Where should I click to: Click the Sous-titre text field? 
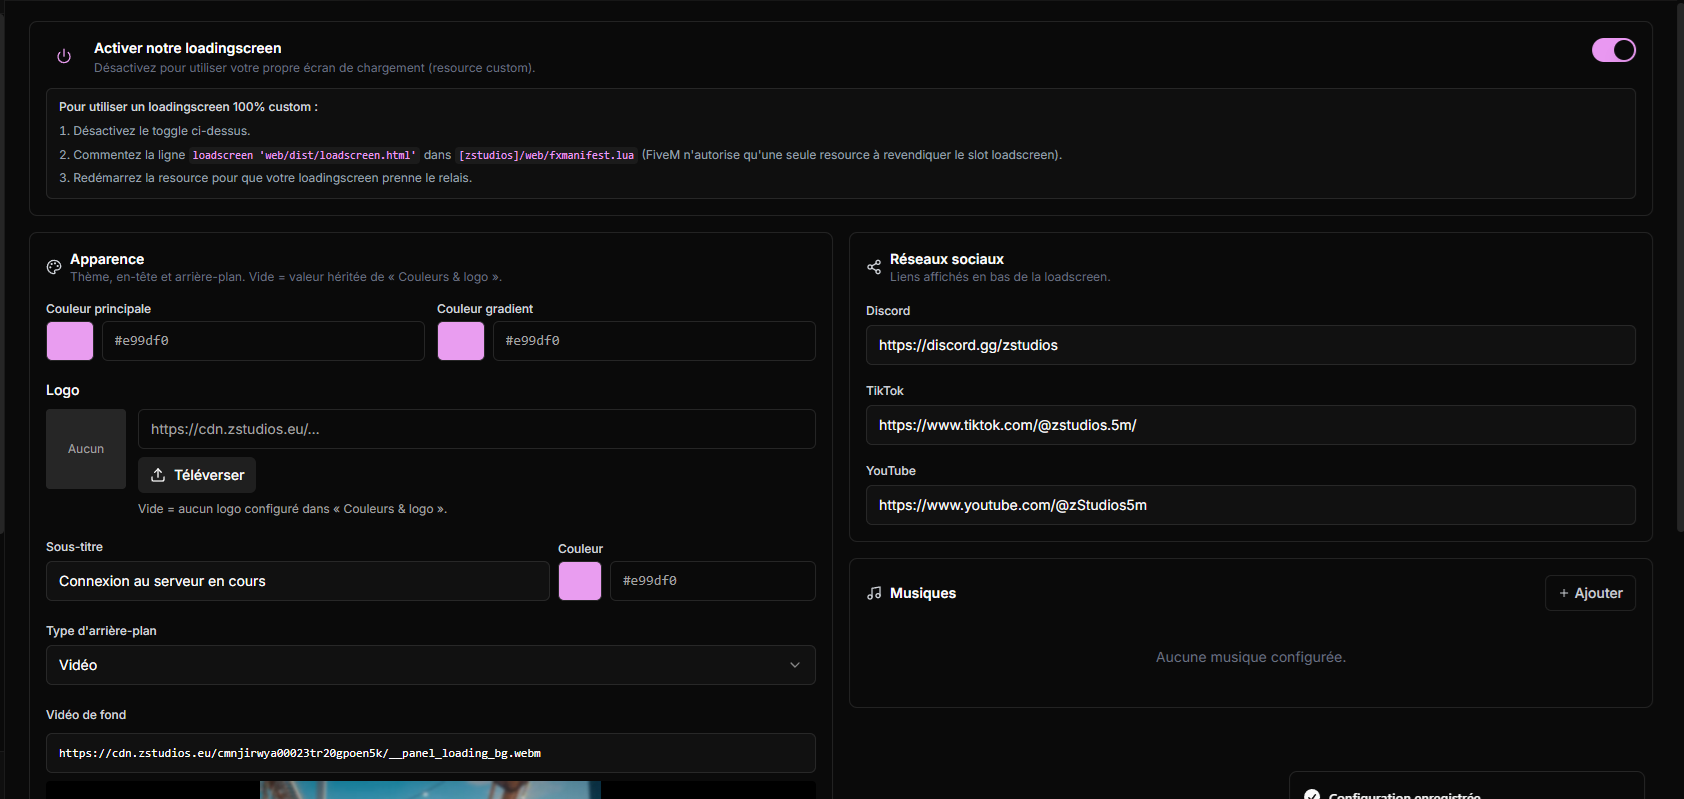coord(298,581)
